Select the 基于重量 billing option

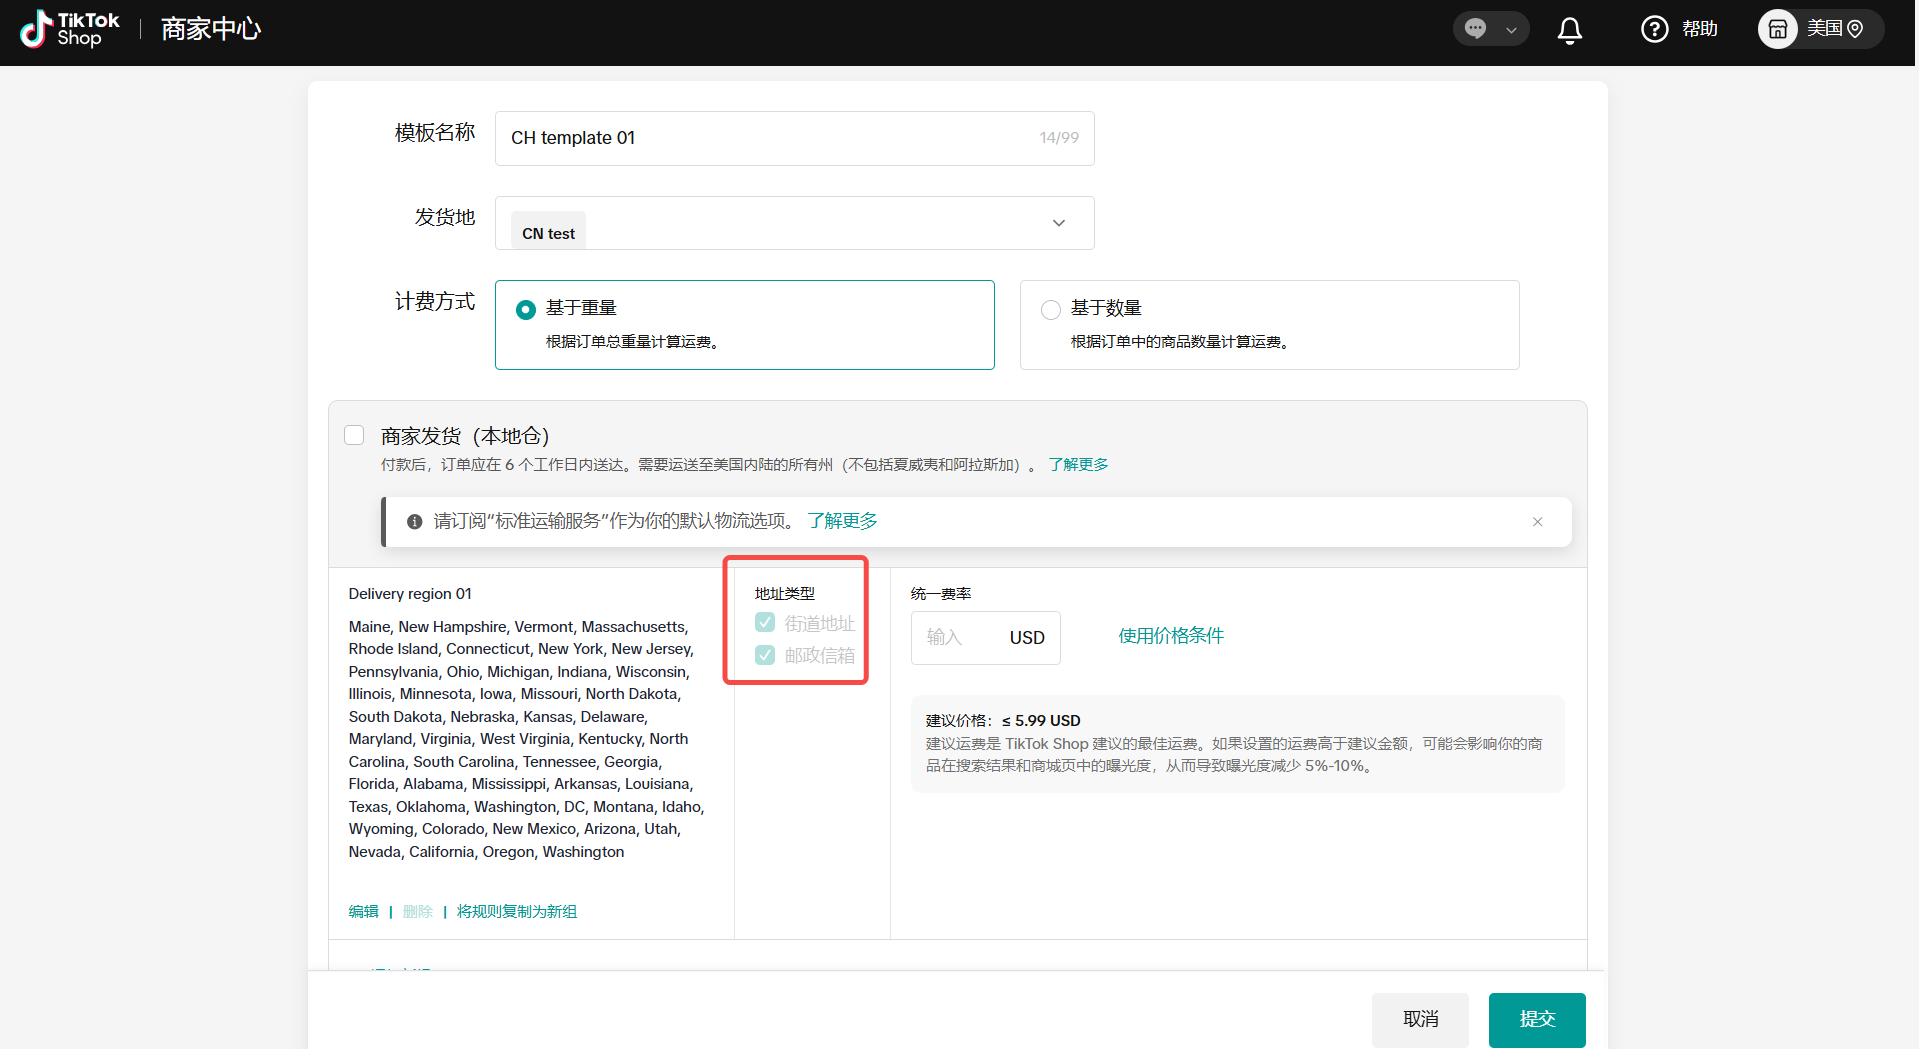525,310
